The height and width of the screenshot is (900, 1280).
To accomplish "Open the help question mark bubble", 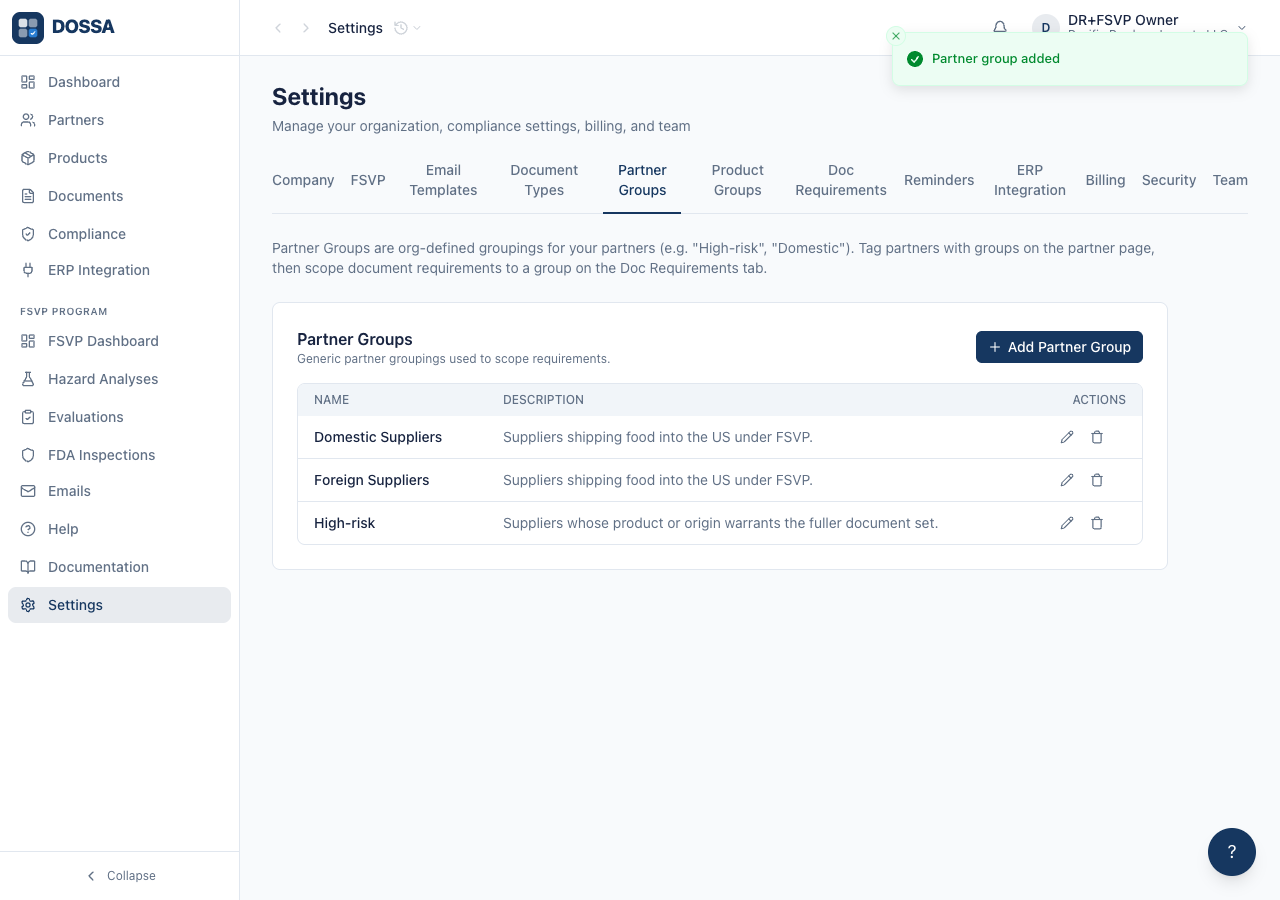I will pyautogui.click(x=1232, y=852).
